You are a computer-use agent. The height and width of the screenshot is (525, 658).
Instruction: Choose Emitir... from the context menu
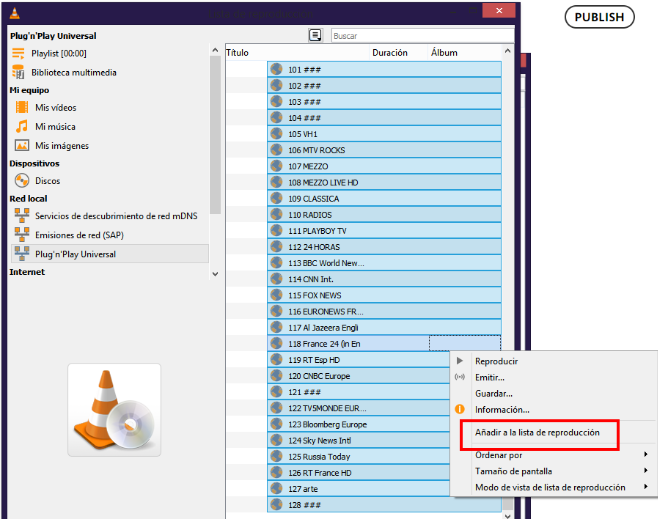coord(490,378)
